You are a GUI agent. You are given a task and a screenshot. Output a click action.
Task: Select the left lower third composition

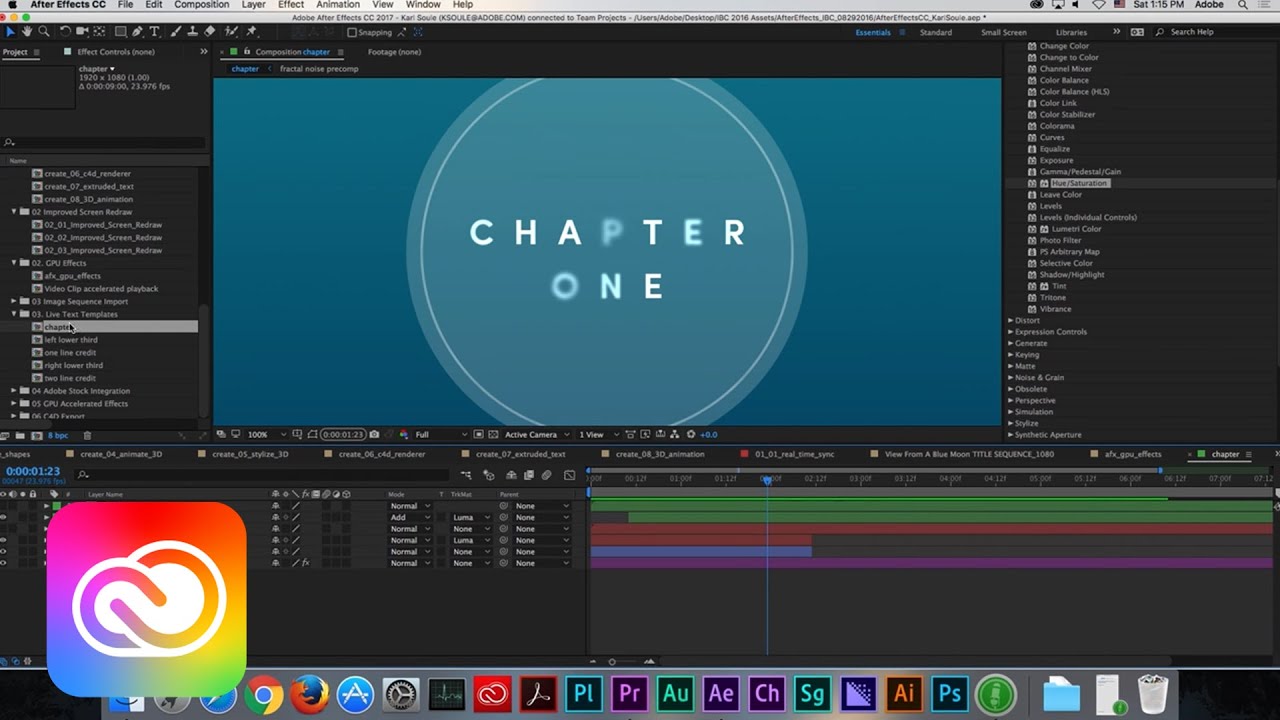(70, 340)
